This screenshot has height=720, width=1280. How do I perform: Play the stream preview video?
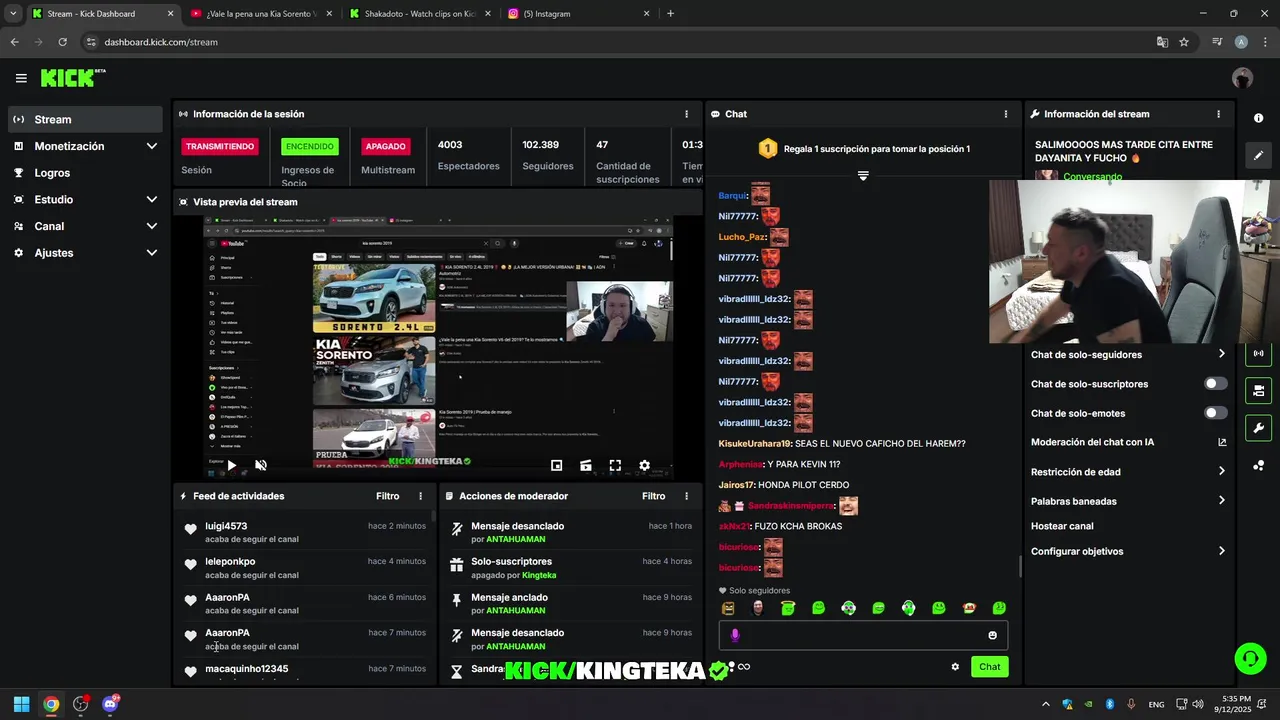click(231, 465)
